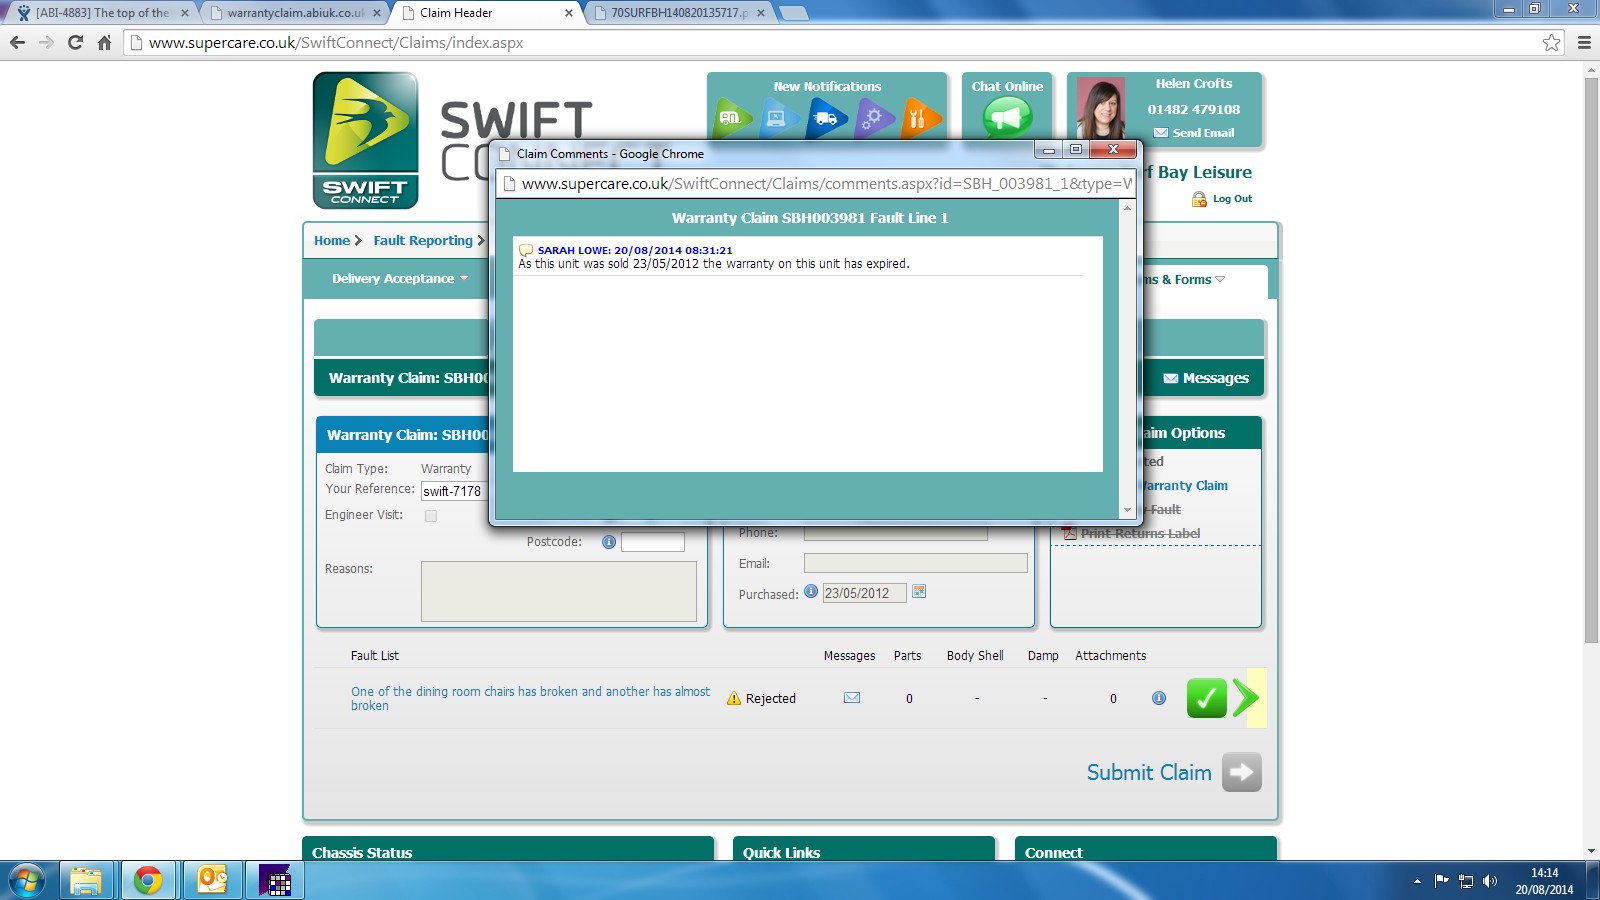Open the Purchased date calendar picker
This screenshot has width=1600, height=900.
919,592
